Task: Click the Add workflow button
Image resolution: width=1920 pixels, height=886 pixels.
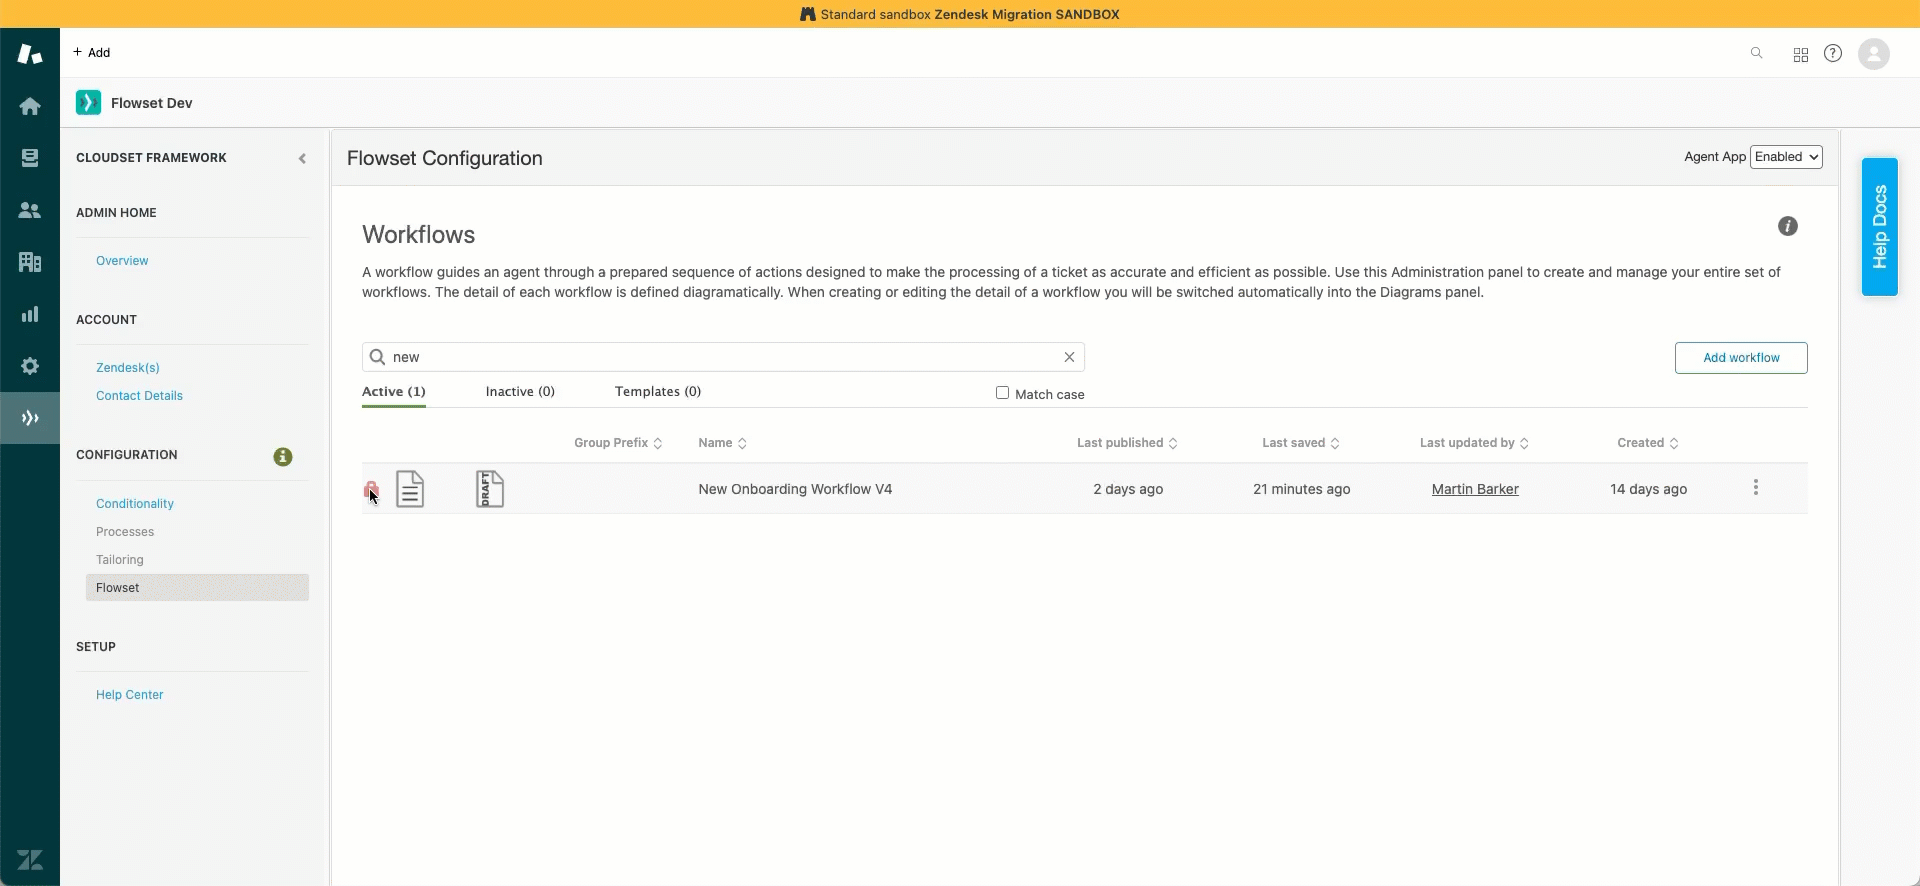Action: (x=1741, y=358)
